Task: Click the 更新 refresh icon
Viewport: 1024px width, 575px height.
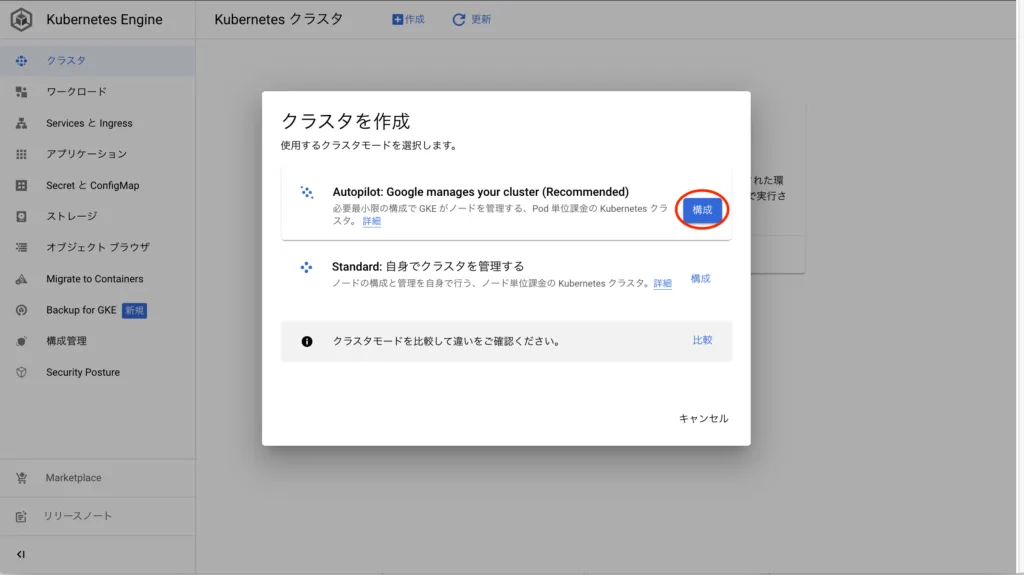Action: click(x=458, y=20)
